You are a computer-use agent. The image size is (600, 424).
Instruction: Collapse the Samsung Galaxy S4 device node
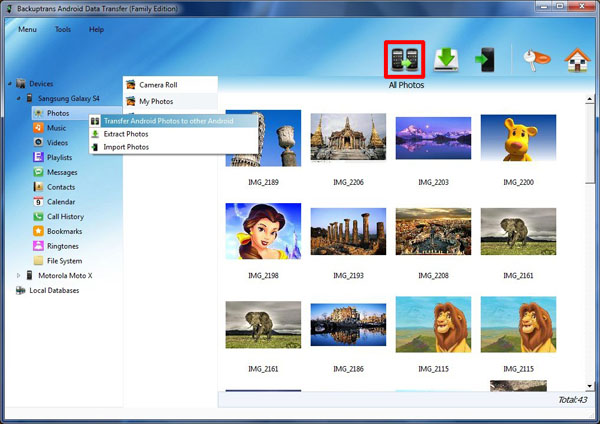pos(18,99)
